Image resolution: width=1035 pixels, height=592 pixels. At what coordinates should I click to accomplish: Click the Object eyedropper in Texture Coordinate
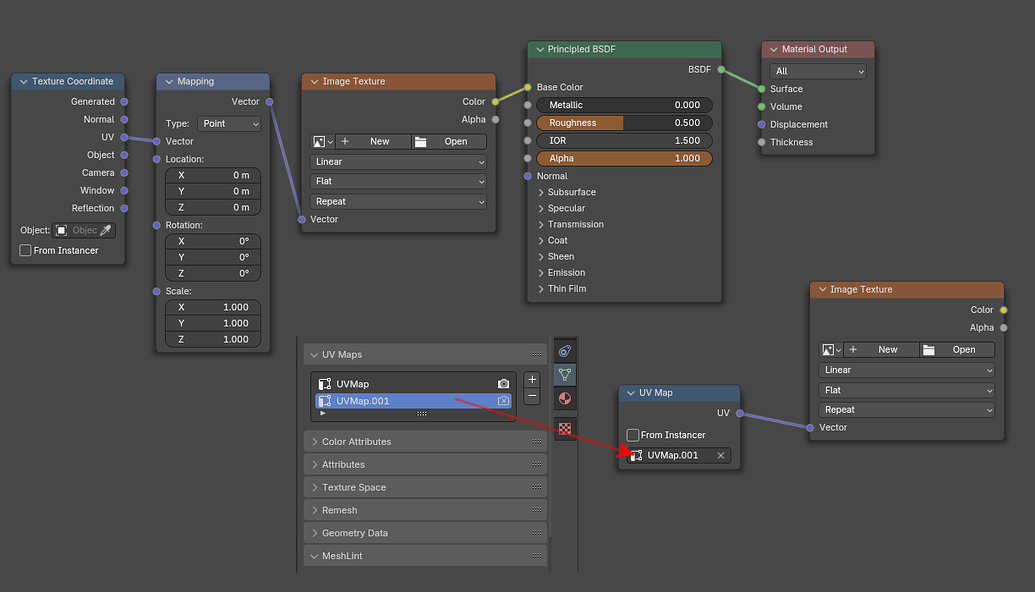click(x=106, y=230)
